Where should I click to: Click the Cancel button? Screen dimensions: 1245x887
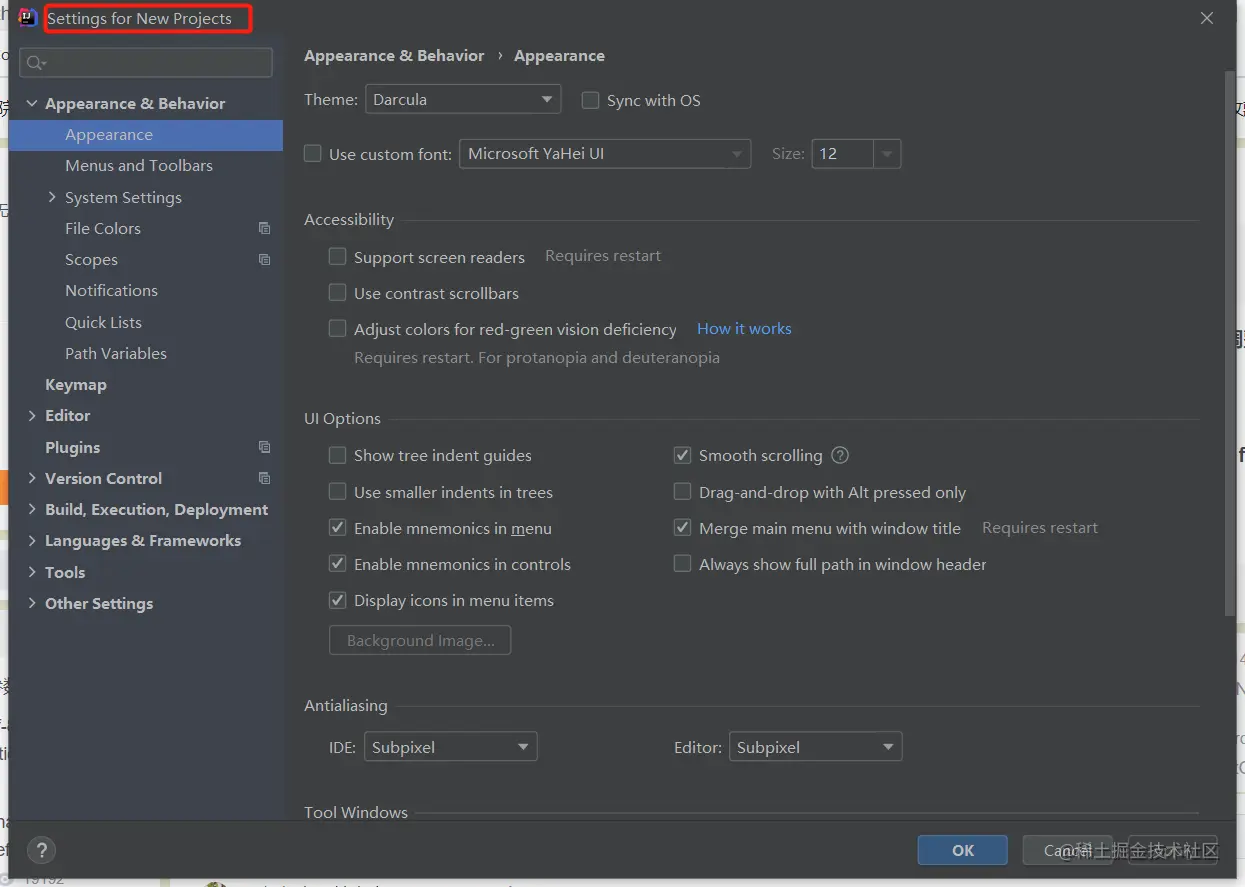(x=1067, y=850)
